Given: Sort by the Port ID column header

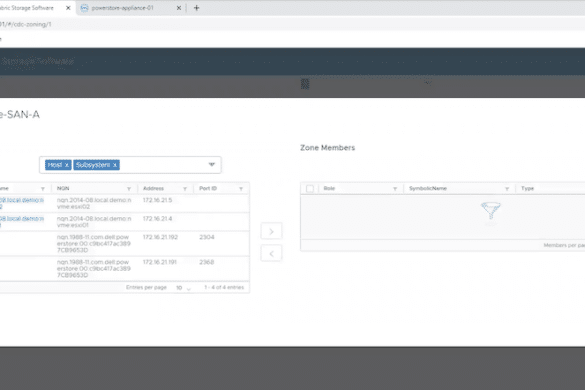Looking at the screenshot, I should pos(208,188).
